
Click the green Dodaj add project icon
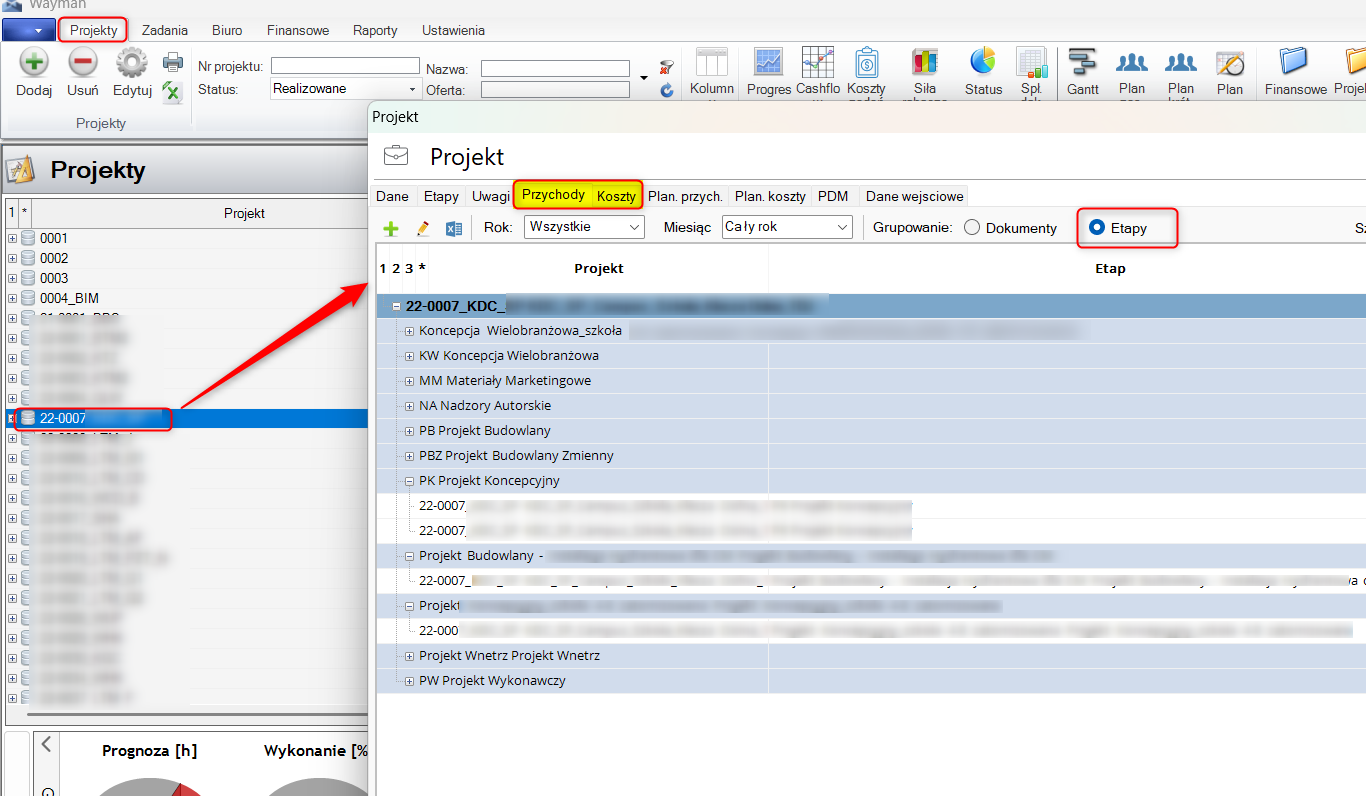pos(34,63)
